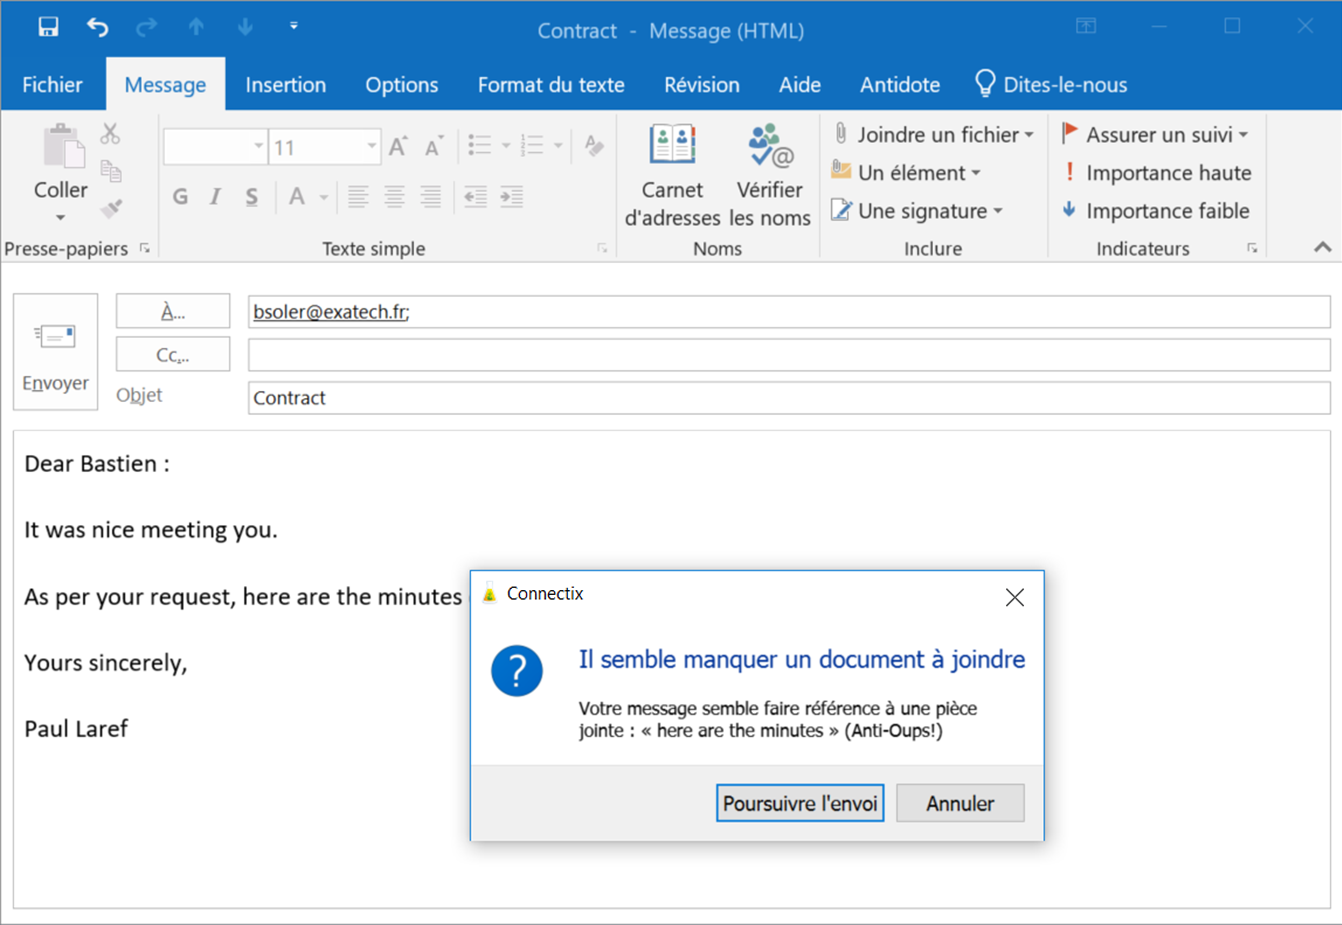Toggle Importance faible flag
Screen dimensions: 1342x925
(1156, 211)
